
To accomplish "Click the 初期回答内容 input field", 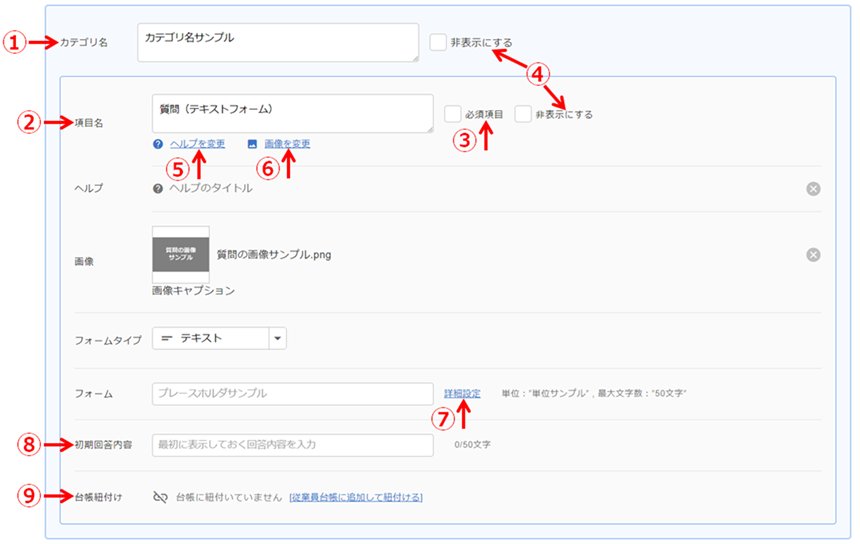I will 293,445.
